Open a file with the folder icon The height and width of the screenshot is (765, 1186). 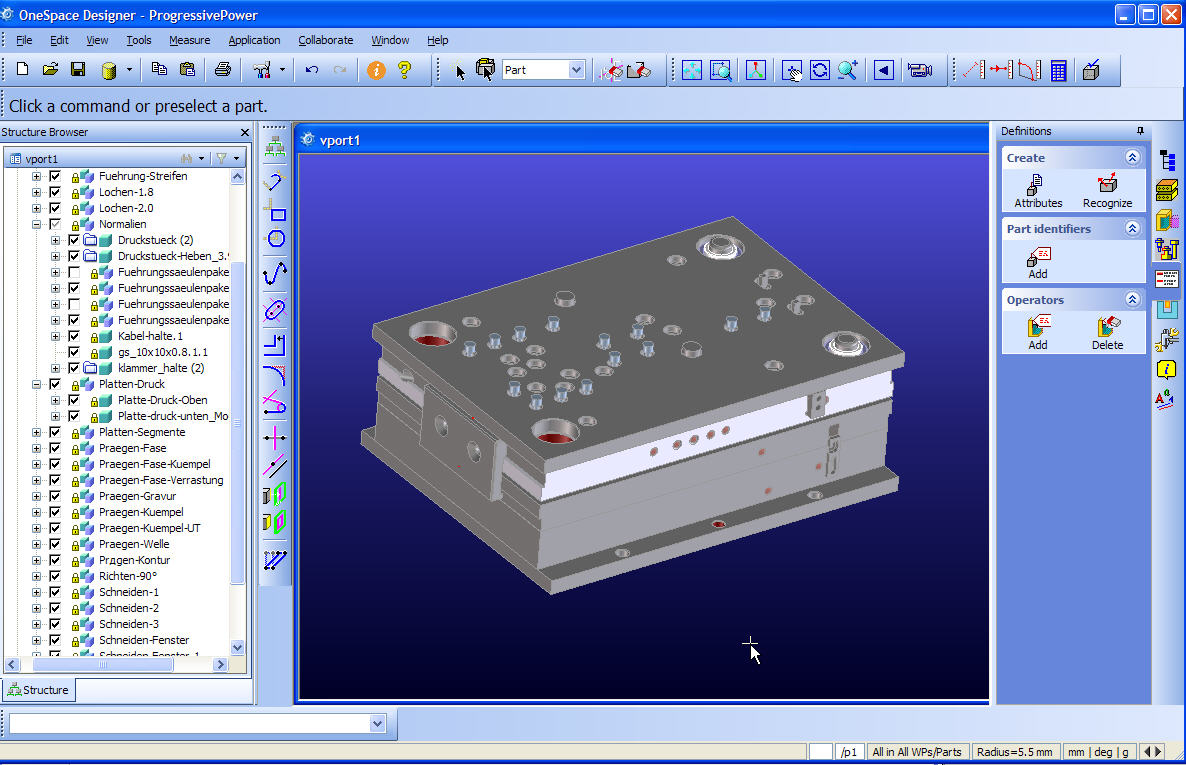tap(50, 70)
